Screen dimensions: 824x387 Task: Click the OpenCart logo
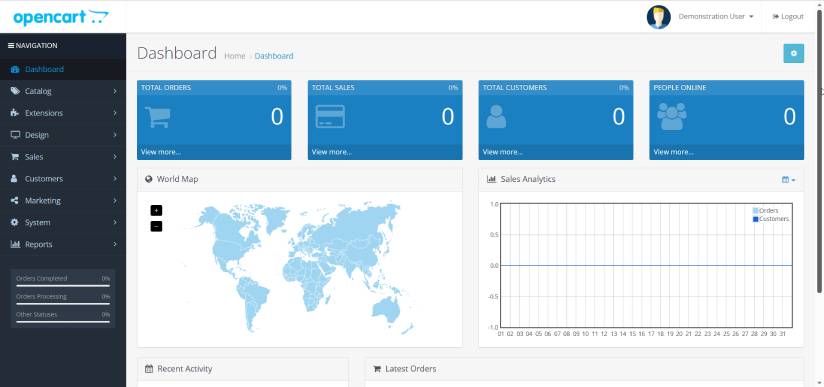61,17
